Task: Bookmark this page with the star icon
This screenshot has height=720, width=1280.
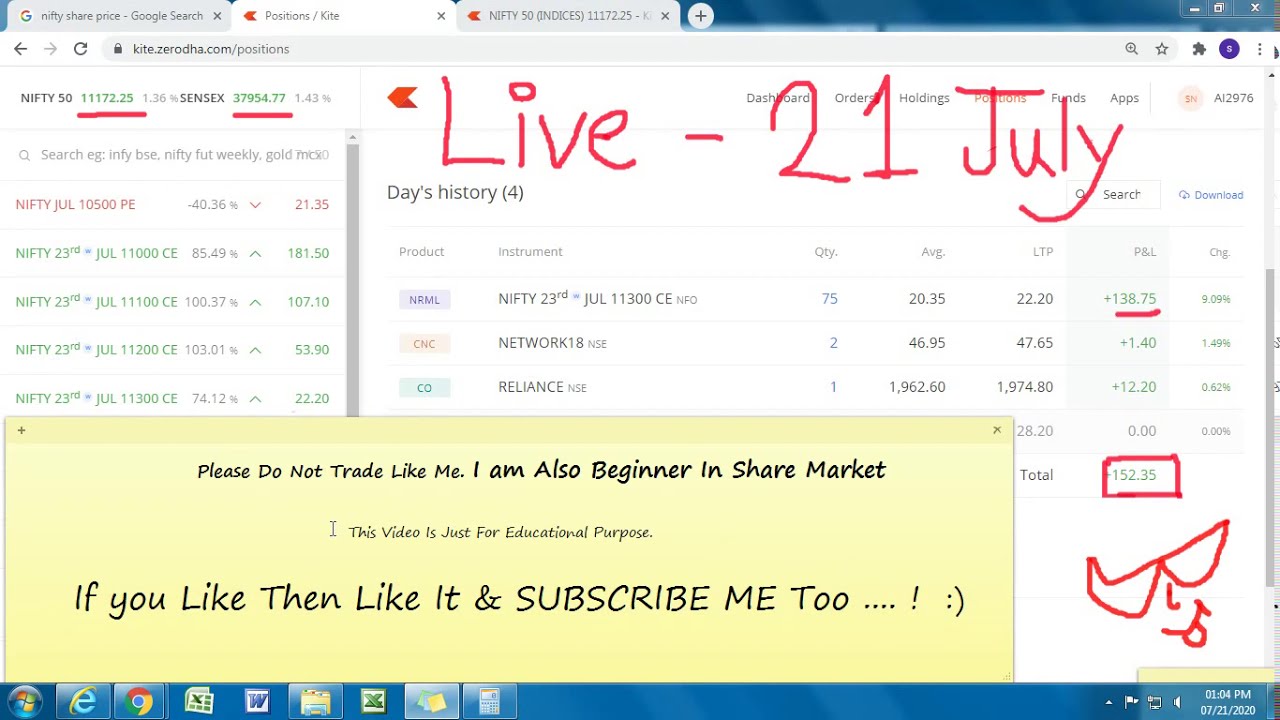Action: [1162, 49]
